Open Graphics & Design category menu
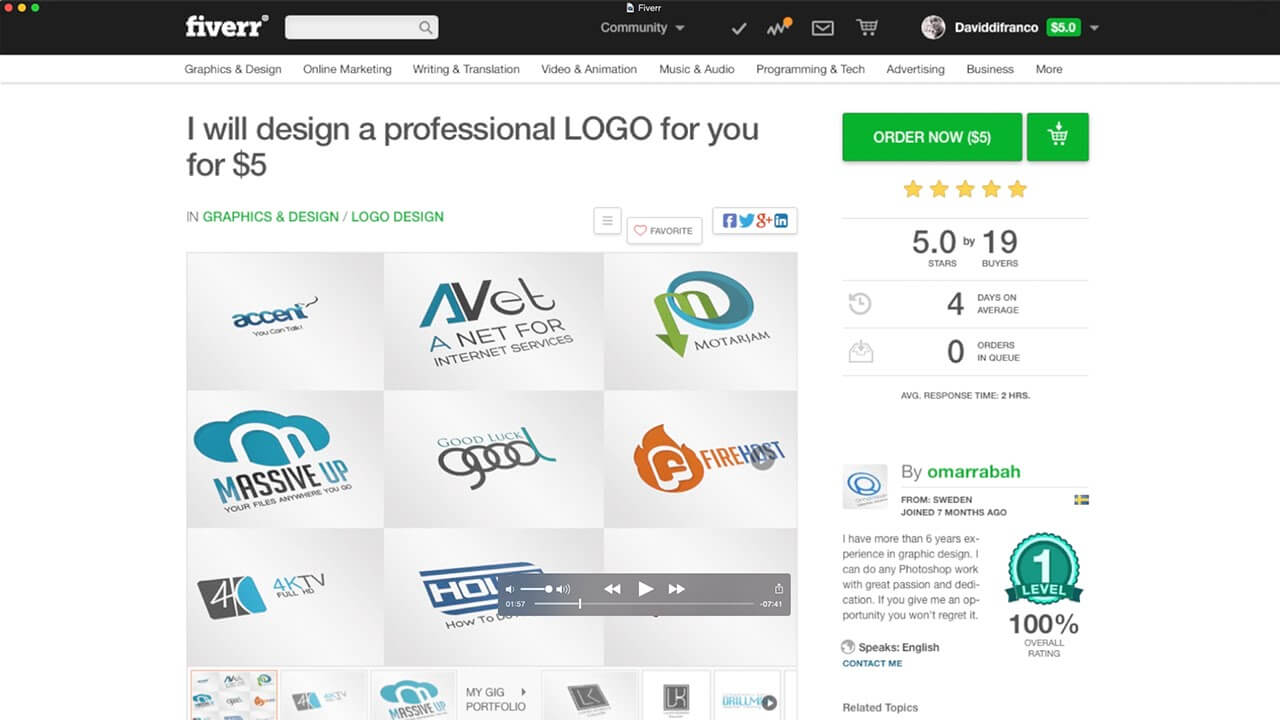This screenshot has height=720, width=1280. (233, 69)
